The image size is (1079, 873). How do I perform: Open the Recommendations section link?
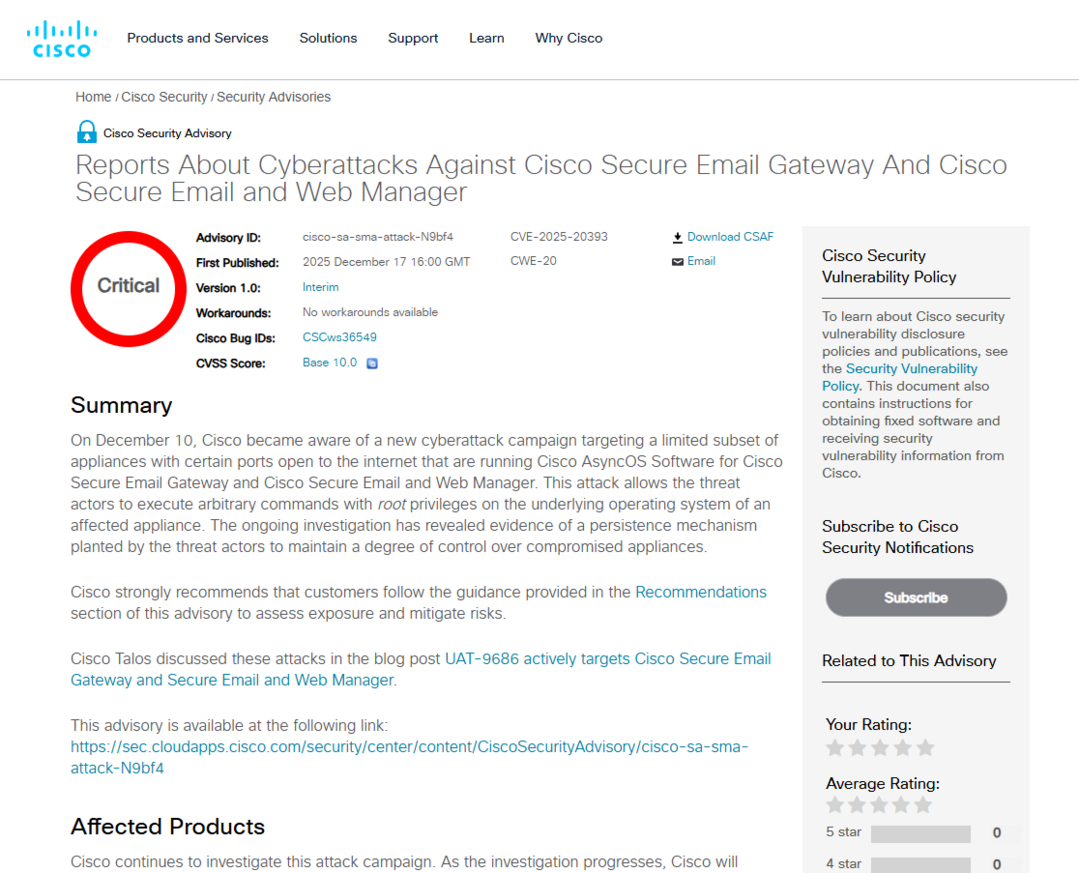click(x=701, y=592)
